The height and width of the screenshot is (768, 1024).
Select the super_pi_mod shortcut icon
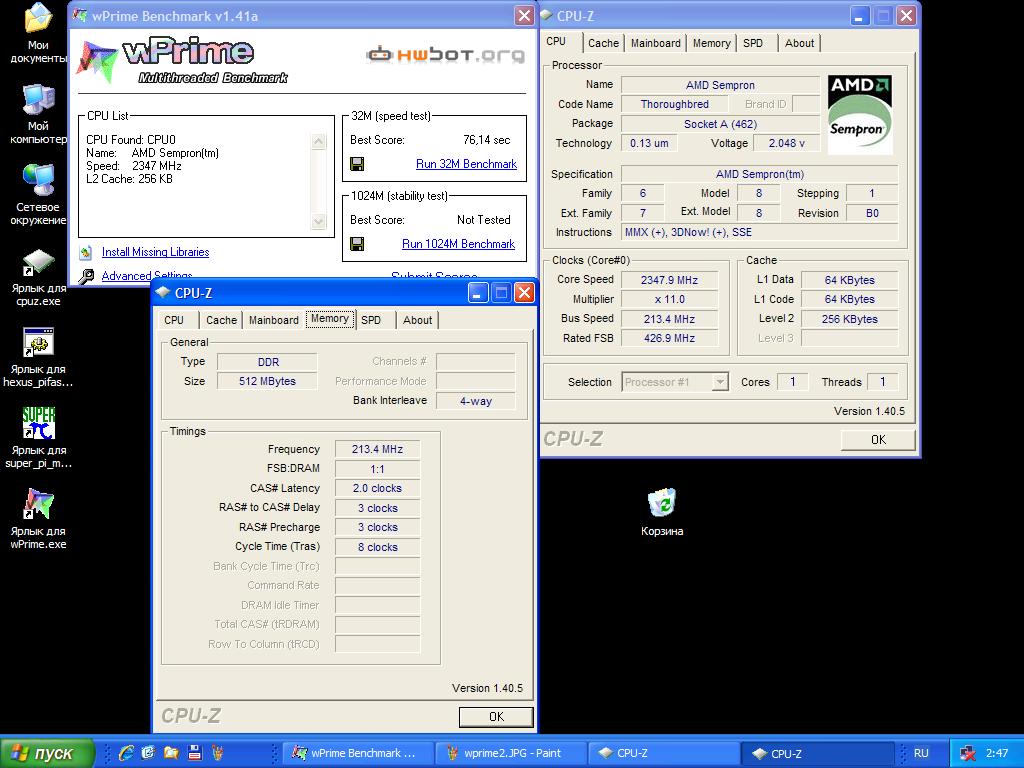click(x=38, y=423)
